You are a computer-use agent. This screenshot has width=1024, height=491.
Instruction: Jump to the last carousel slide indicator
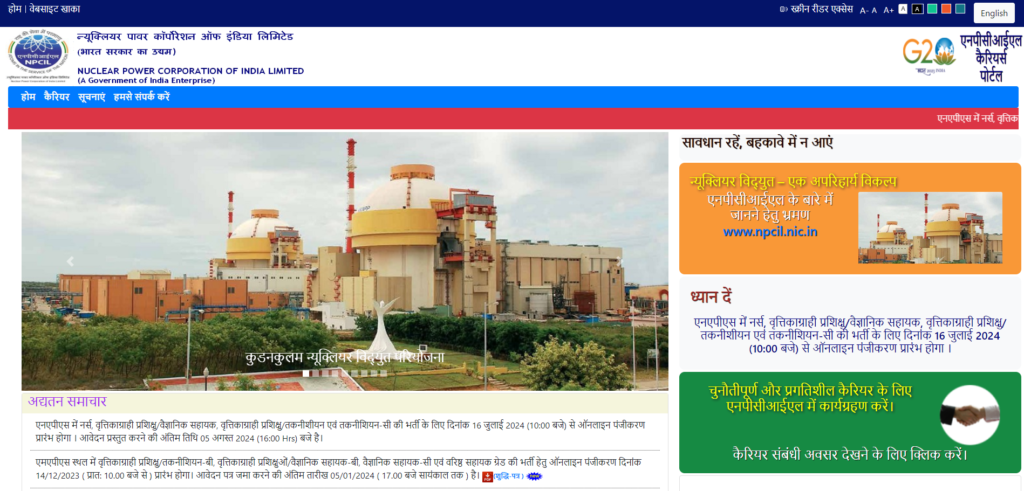pyautogui.click(x=384, y=373)
